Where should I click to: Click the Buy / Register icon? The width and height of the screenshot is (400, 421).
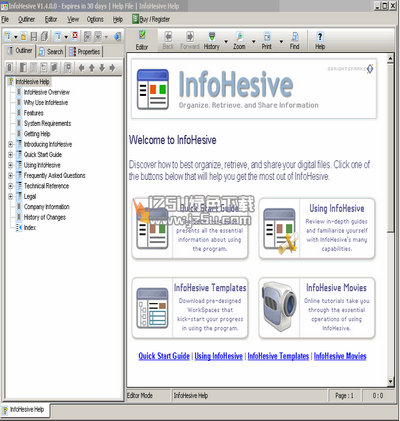pos(135,19)
